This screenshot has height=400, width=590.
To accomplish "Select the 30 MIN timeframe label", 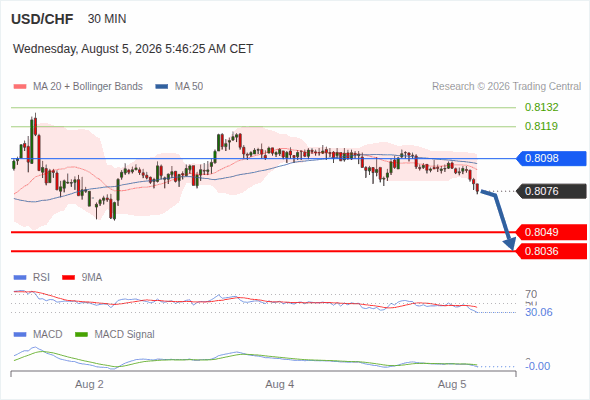I will tap(107, 19).
